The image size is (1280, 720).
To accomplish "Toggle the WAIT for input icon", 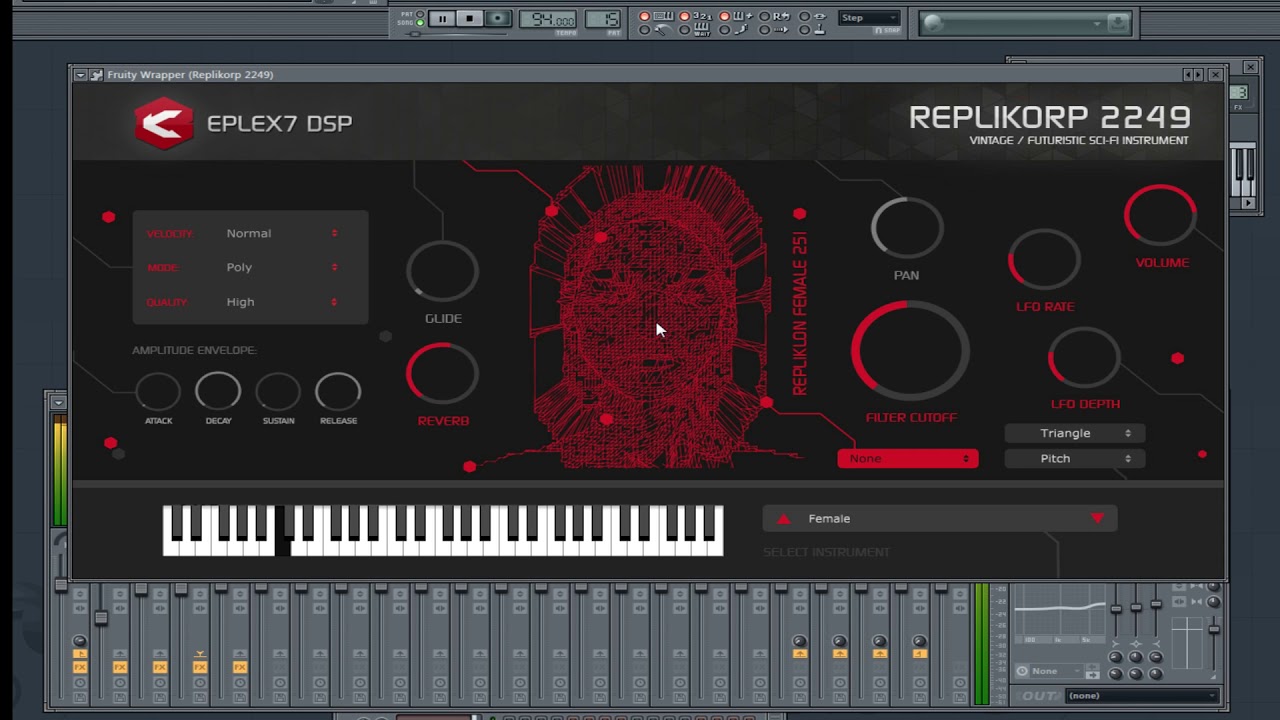I will coord(702,30).
